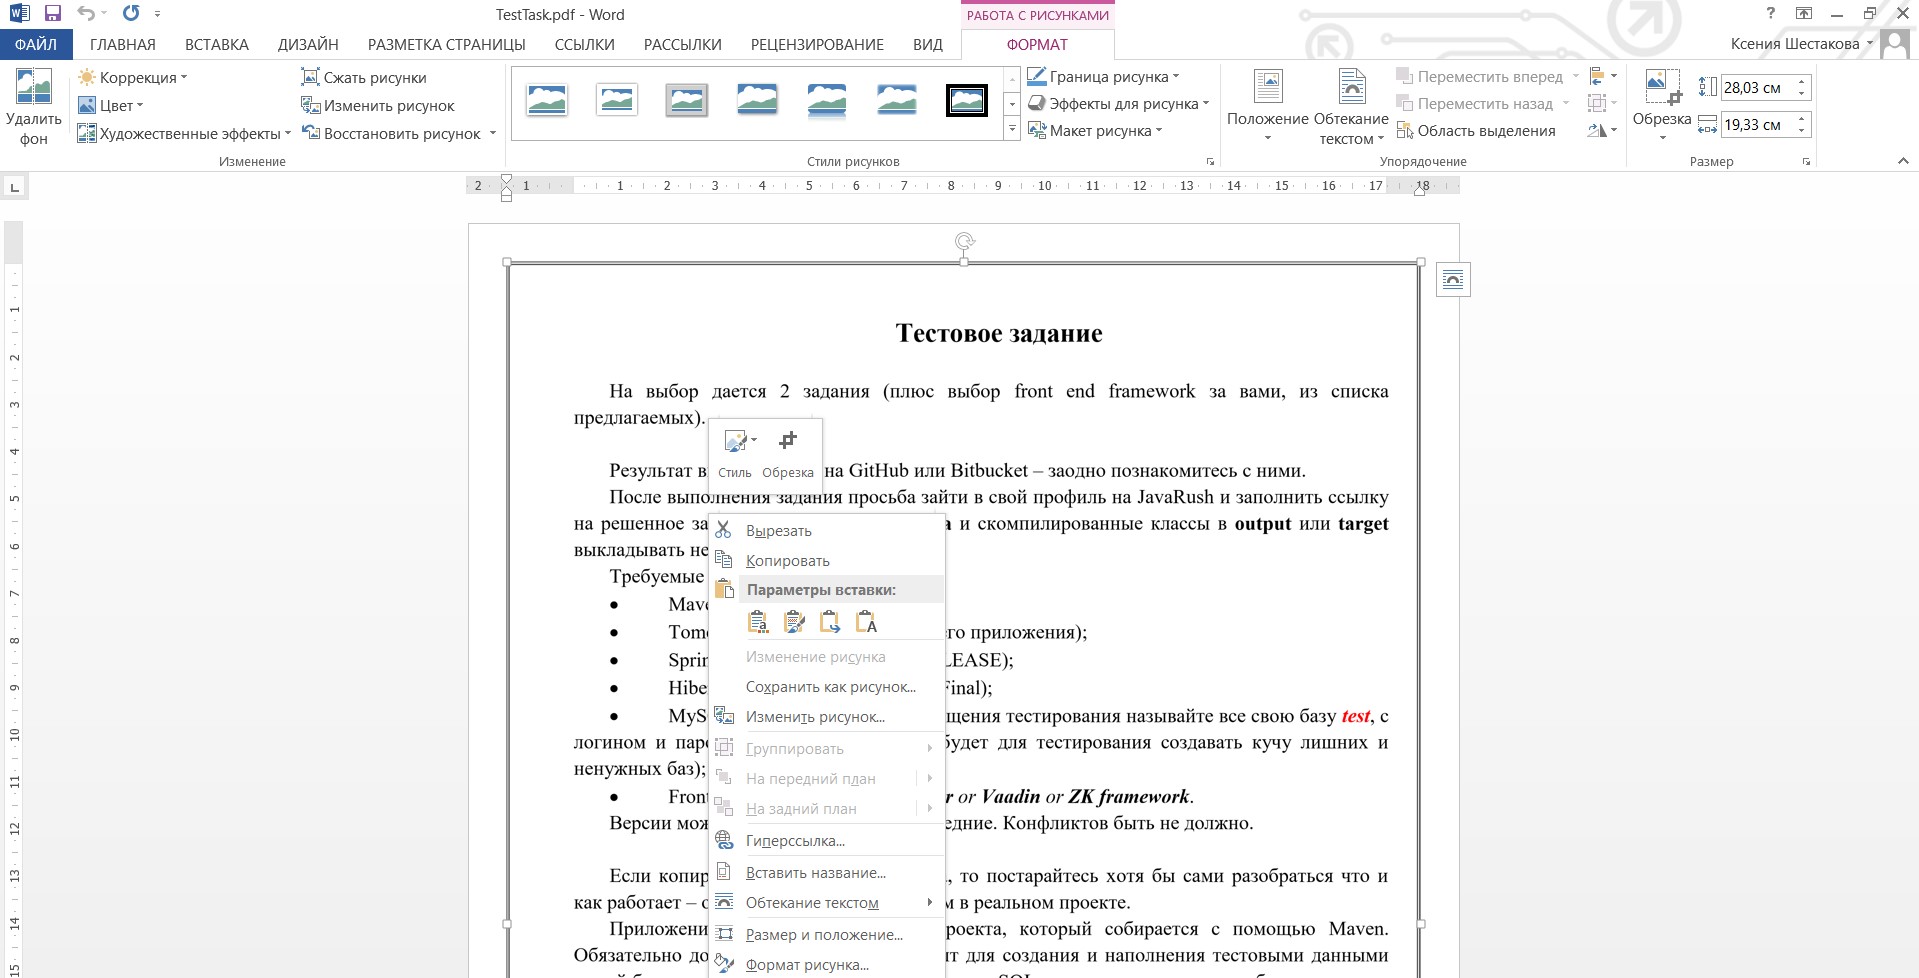
Task: Customize the Quick Access Toolbar dropdown
Action: [x=158, y=15]
